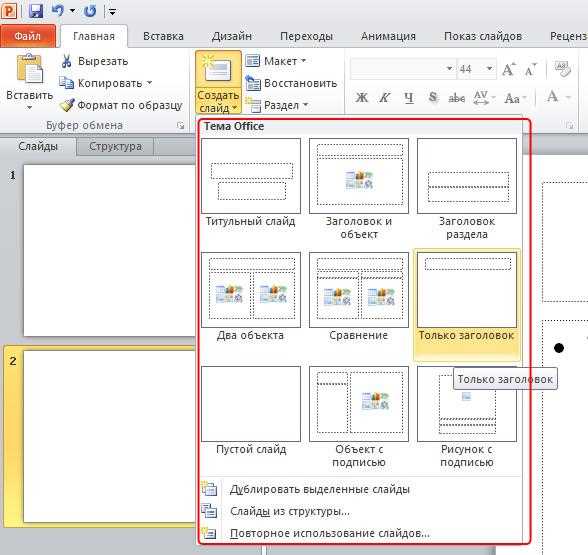Image resolution: width=588 pixels, height=555 pixels.
Task: Expand the Вставить paste options arrow
Action: pos(30,108)
